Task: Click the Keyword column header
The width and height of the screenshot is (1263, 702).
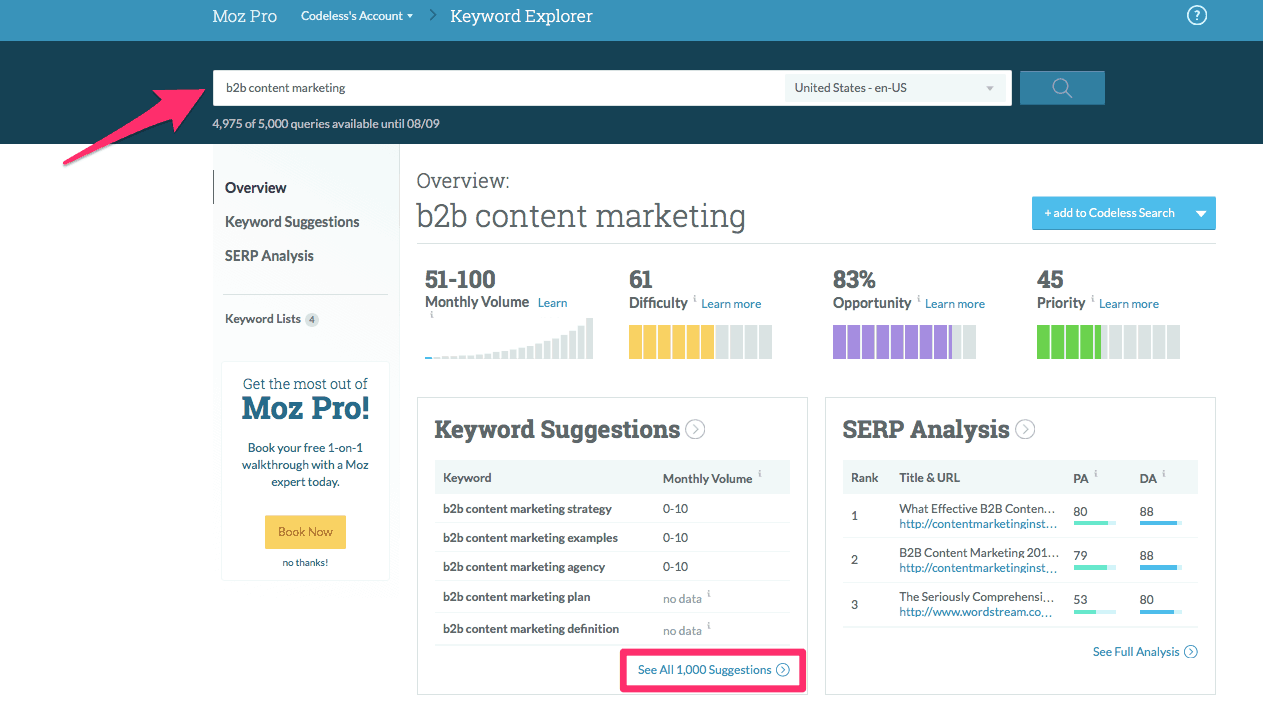Action: (467, 478)
